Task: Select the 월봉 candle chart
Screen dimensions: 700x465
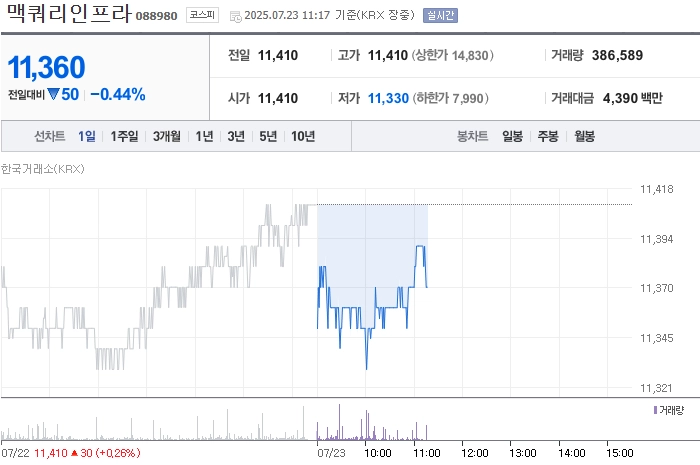Action: [x=584, y=136]
